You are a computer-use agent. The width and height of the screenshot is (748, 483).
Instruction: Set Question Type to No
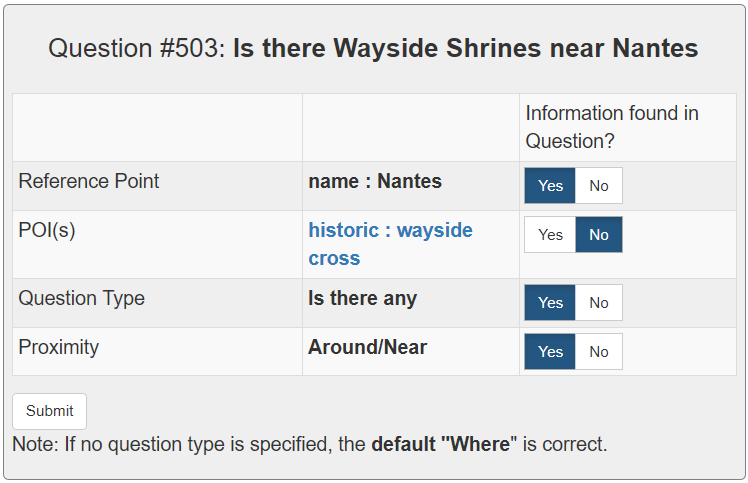(x=599, y=303)
